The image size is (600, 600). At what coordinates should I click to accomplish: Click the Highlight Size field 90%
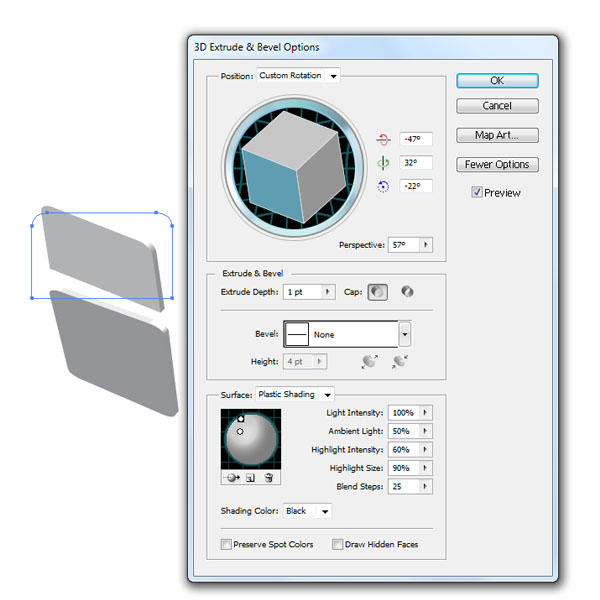[x=403, y=468]
